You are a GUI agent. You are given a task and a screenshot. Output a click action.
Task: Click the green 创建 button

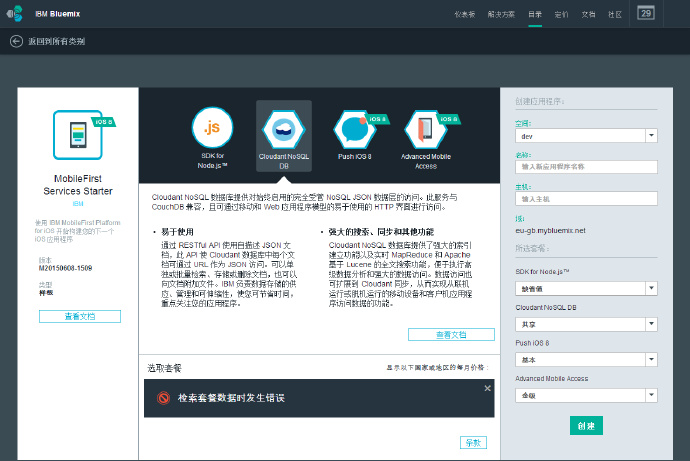586,425
